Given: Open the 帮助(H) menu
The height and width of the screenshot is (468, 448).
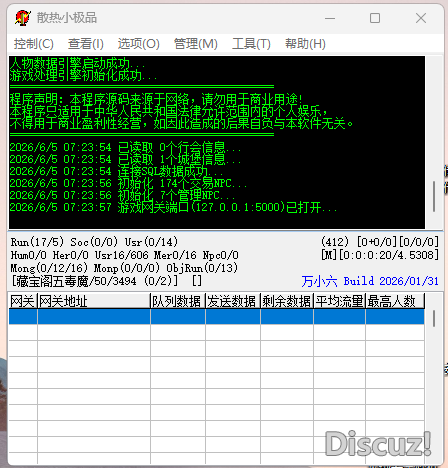Looking at the screenshot, I should pos(305,44).
